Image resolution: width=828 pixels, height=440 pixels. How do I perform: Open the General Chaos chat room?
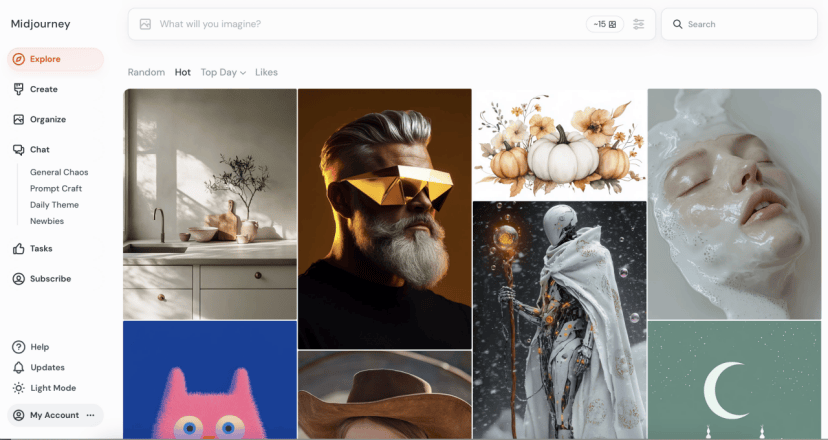[x=59, y=172]
